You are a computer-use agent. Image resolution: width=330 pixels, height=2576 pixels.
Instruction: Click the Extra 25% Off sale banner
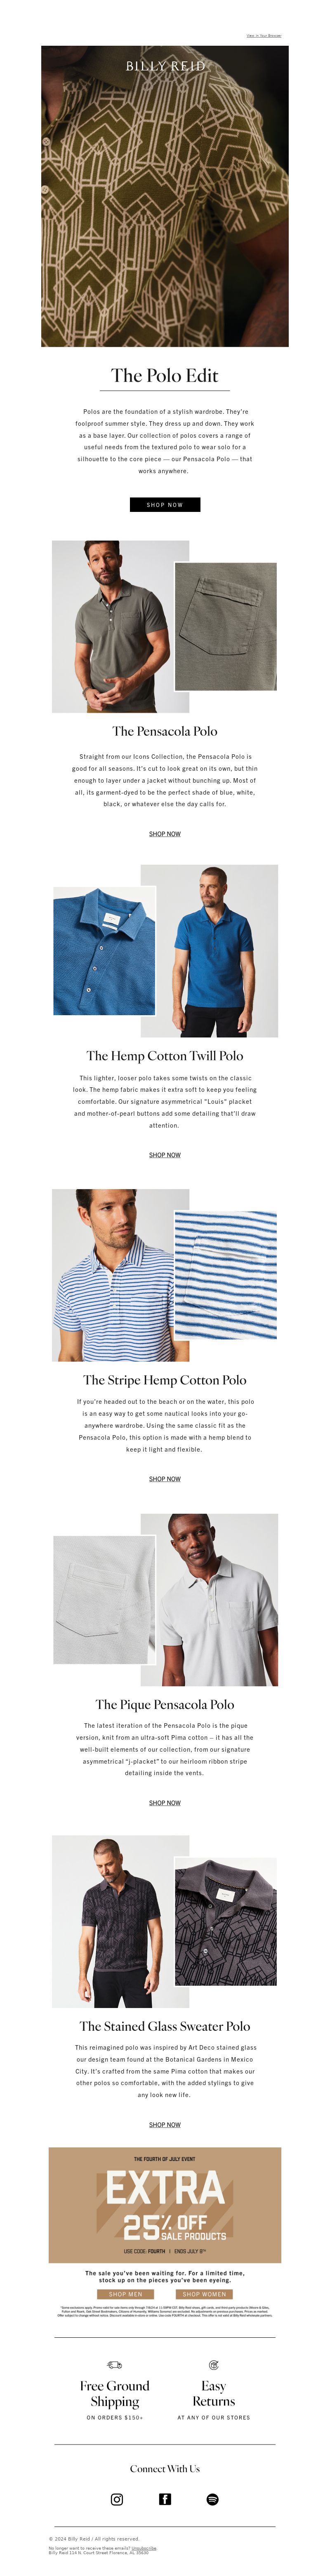pyautogui.click(x=165, y=2205)
